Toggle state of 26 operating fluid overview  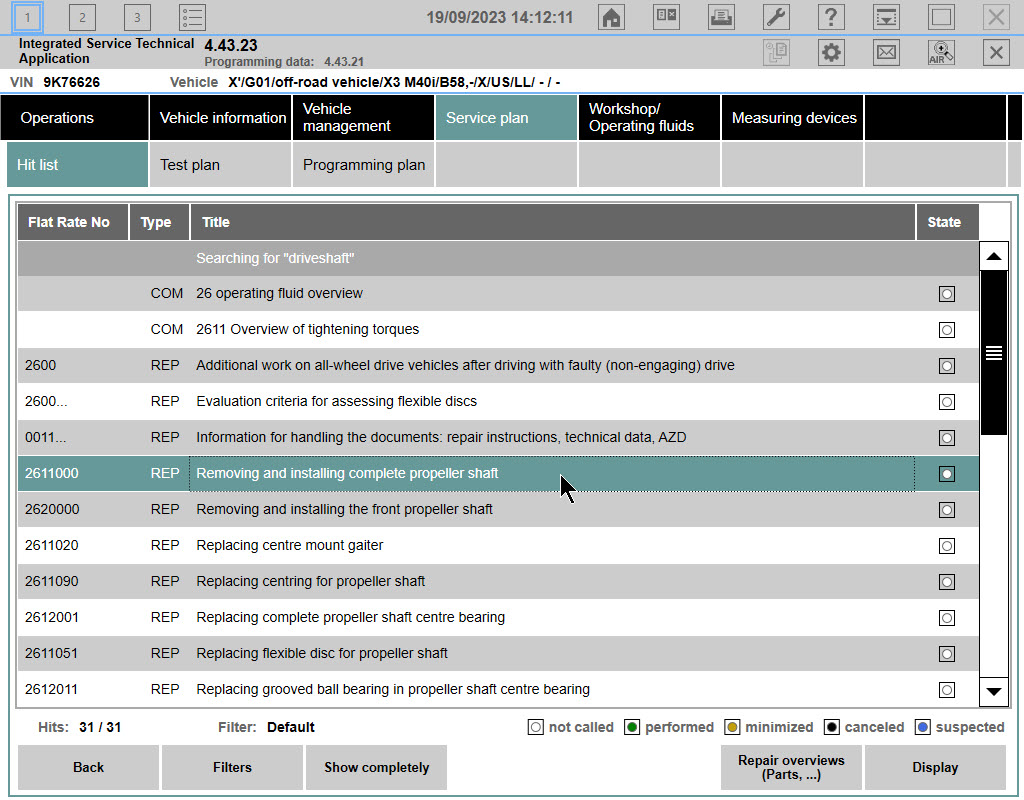tap(947, 294)
